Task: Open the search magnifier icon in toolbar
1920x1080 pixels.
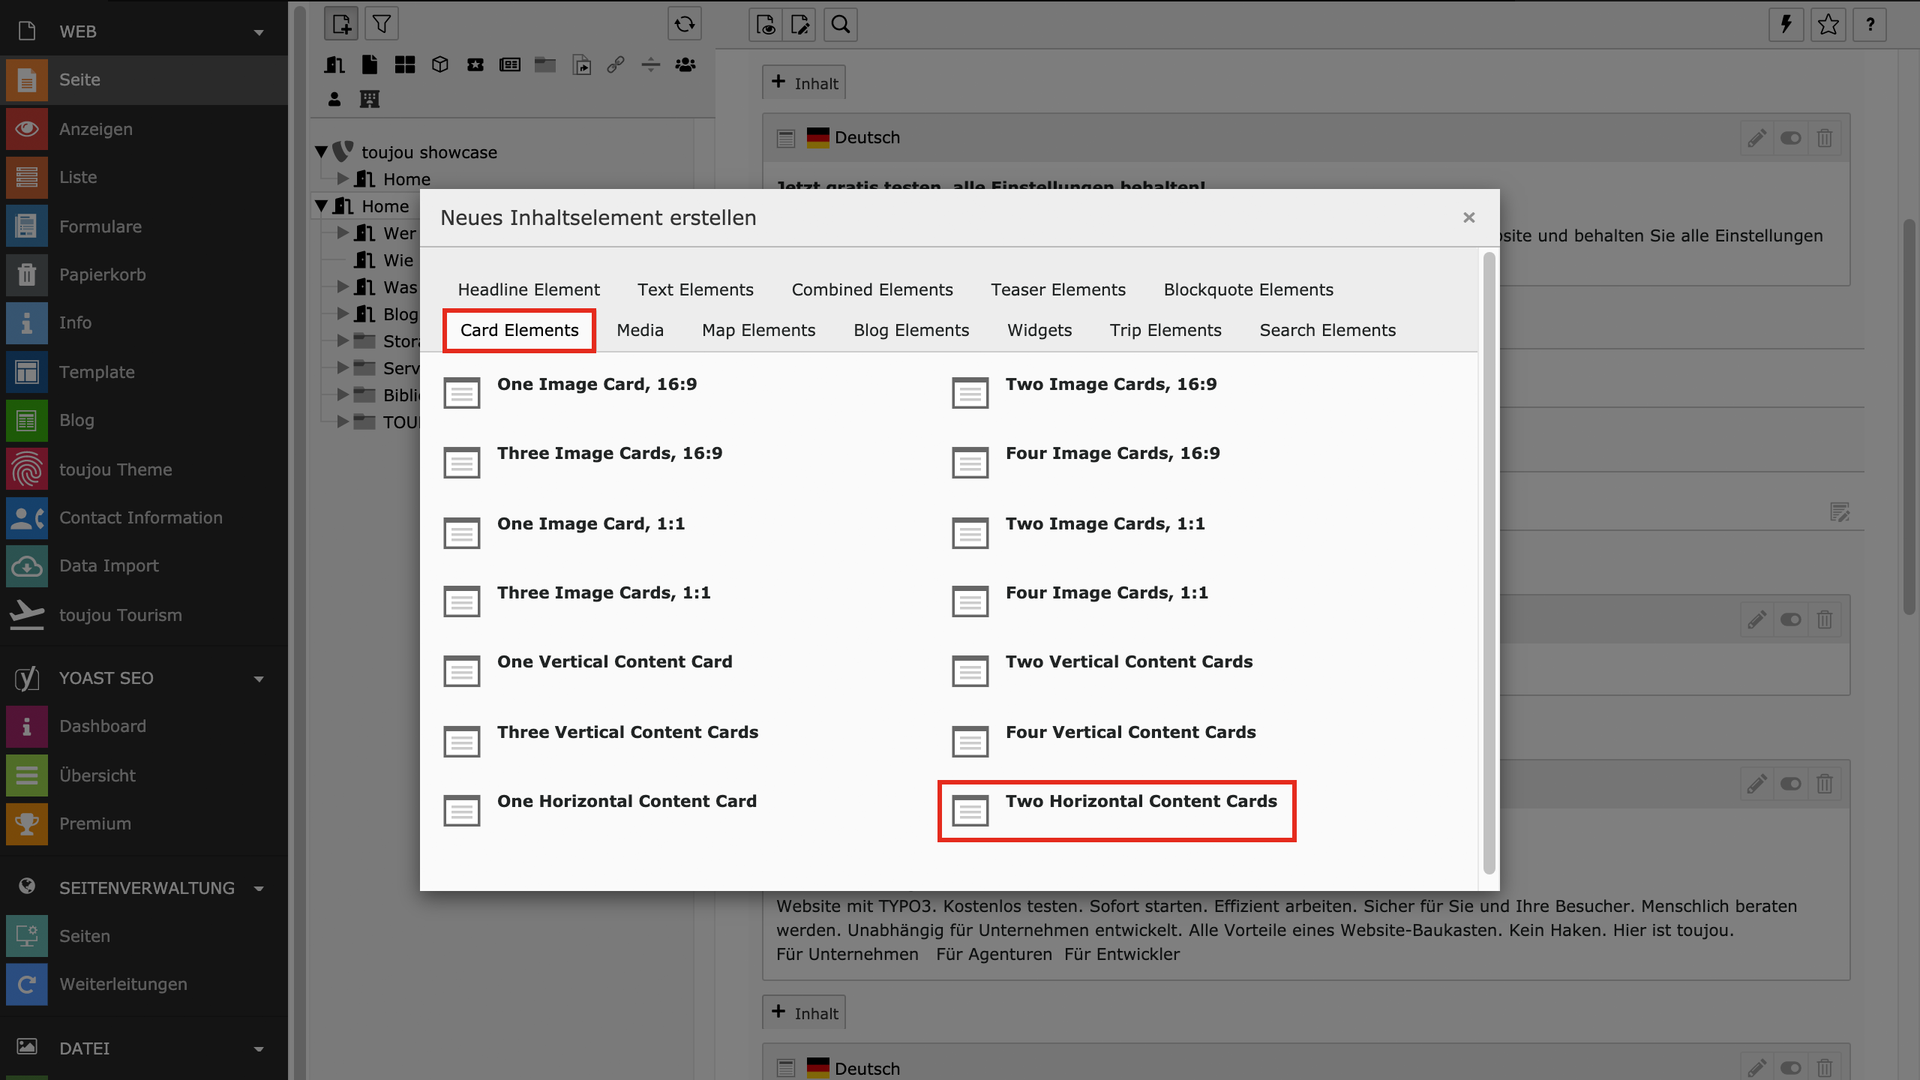Action: (x=840, y=24)
